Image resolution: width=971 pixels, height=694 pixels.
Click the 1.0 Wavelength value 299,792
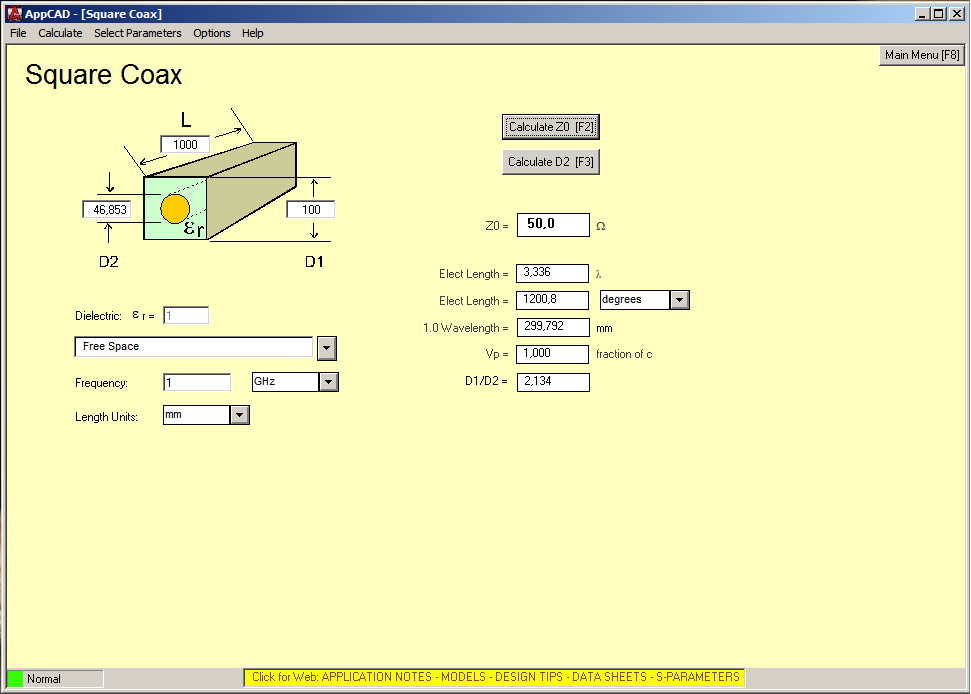click(552, 327)
